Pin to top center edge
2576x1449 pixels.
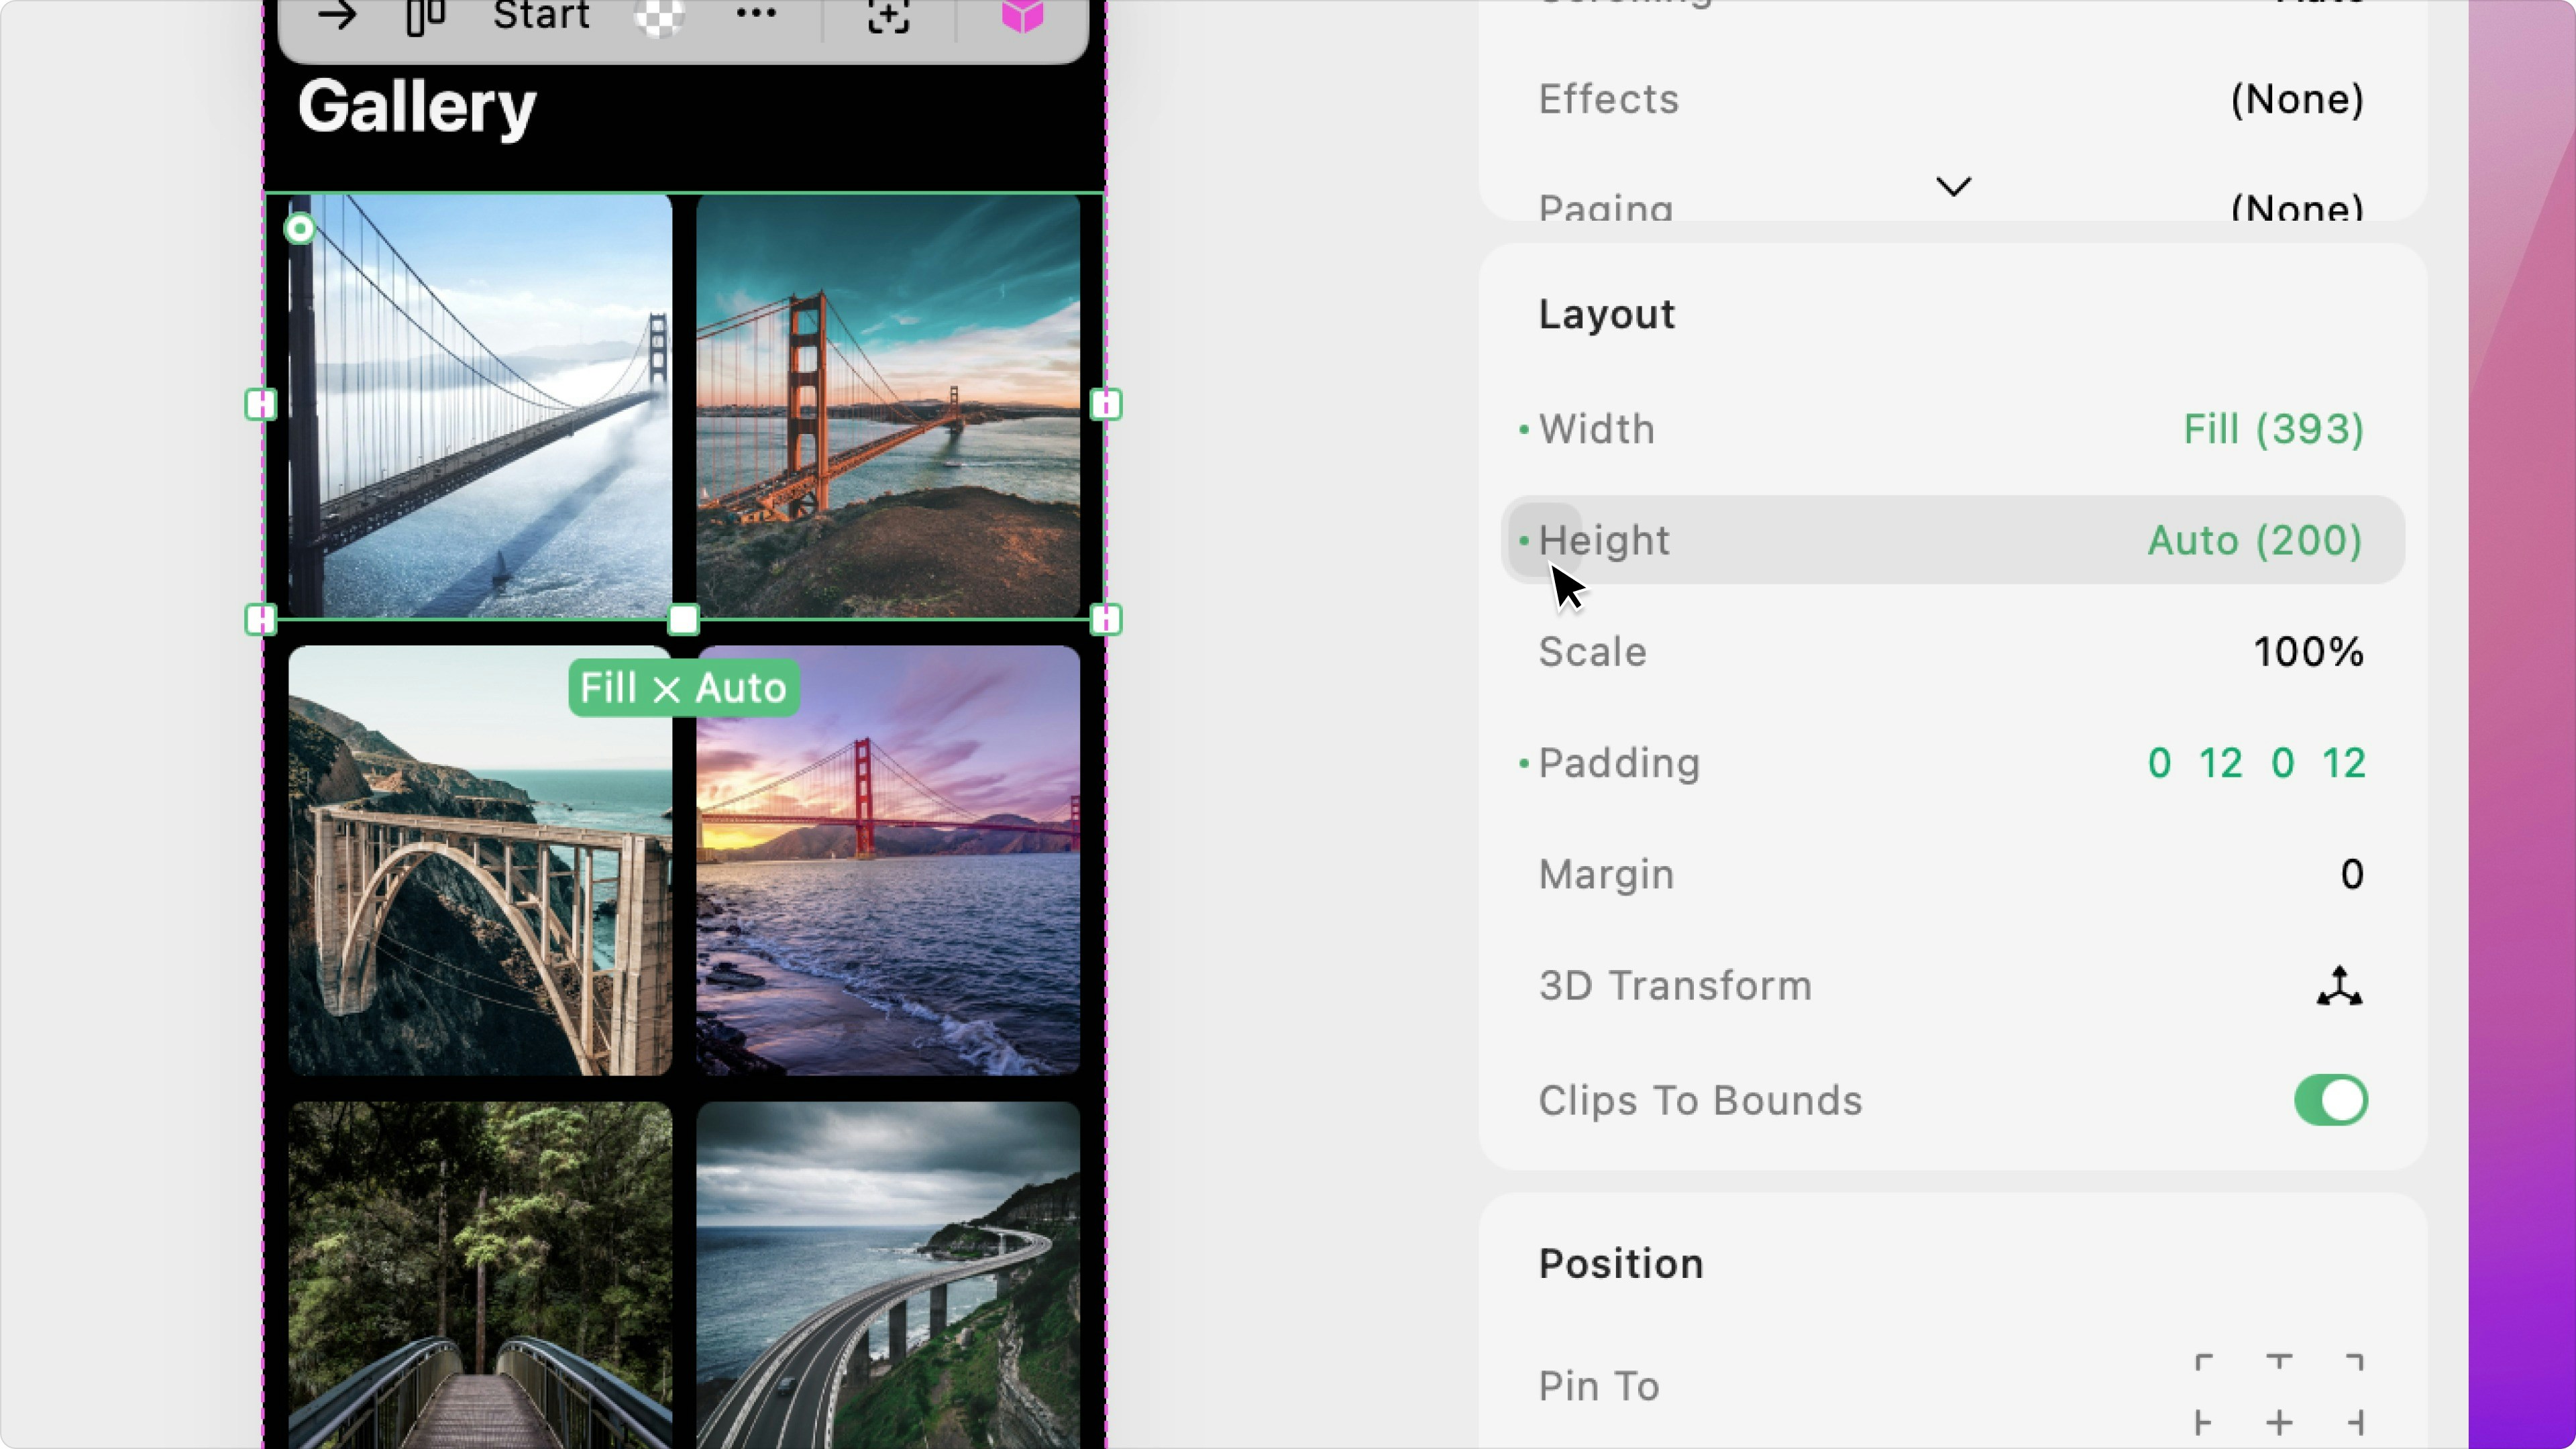(x=2279, y=1363)
